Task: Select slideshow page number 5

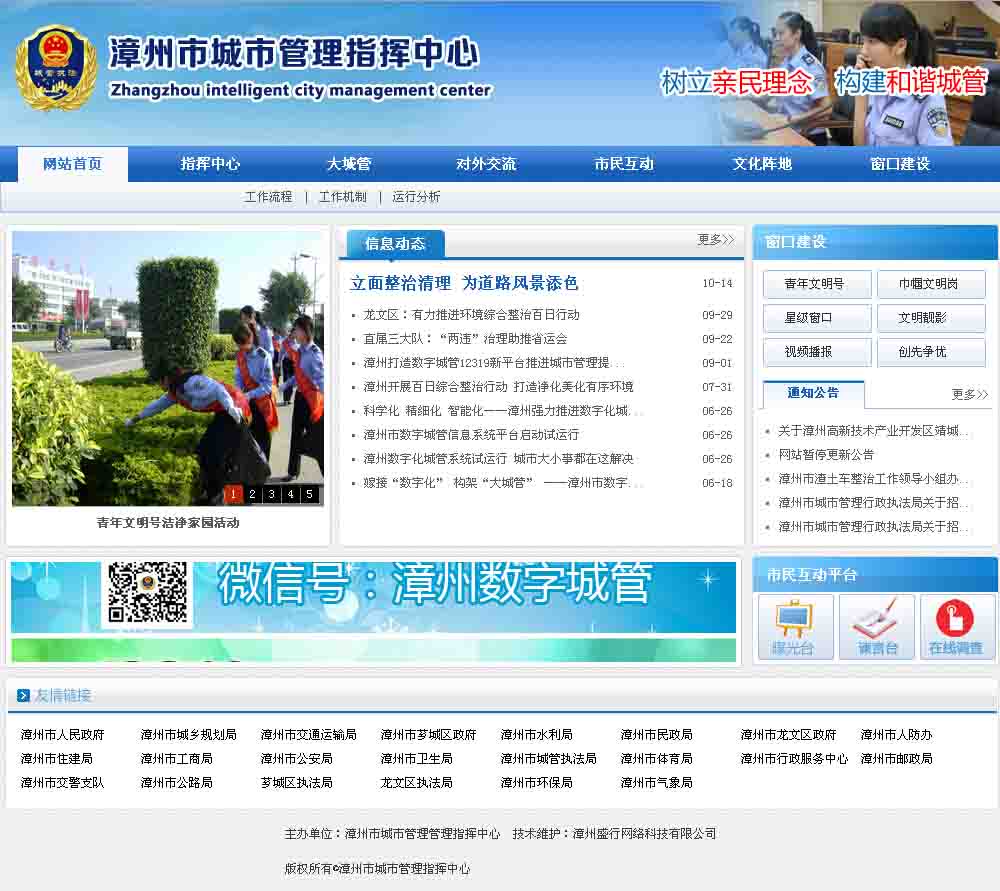Action: coord(309,494)
